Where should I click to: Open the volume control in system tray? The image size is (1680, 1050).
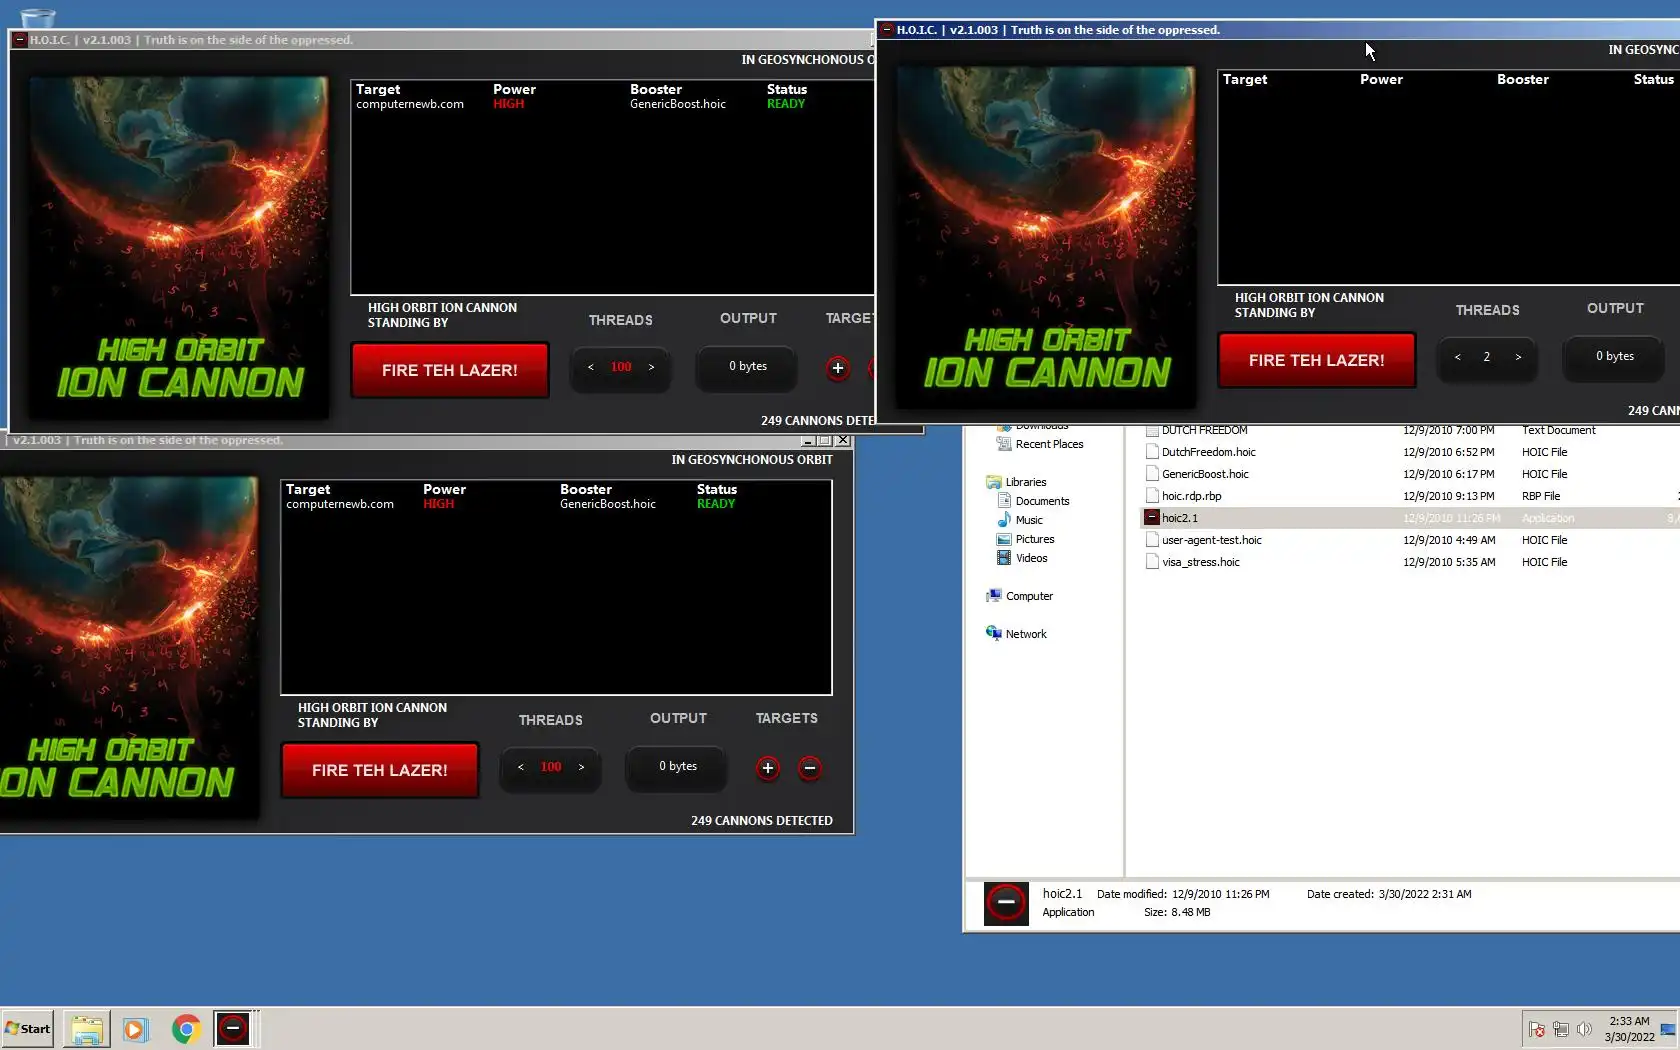click(x=1584, y=1029)
